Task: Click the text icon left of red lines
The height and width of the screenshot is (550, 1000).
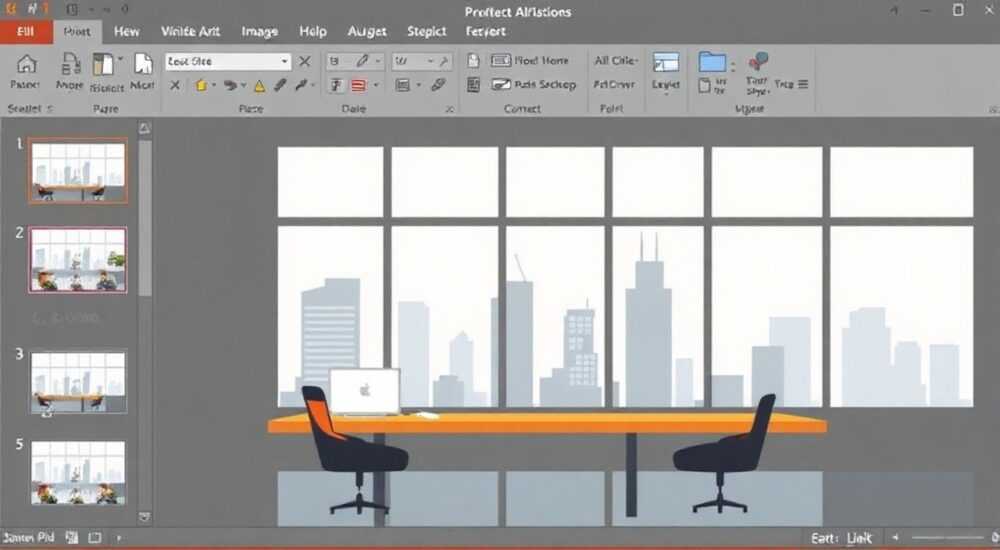Action: pyautogui.click(x=336, y=85)
